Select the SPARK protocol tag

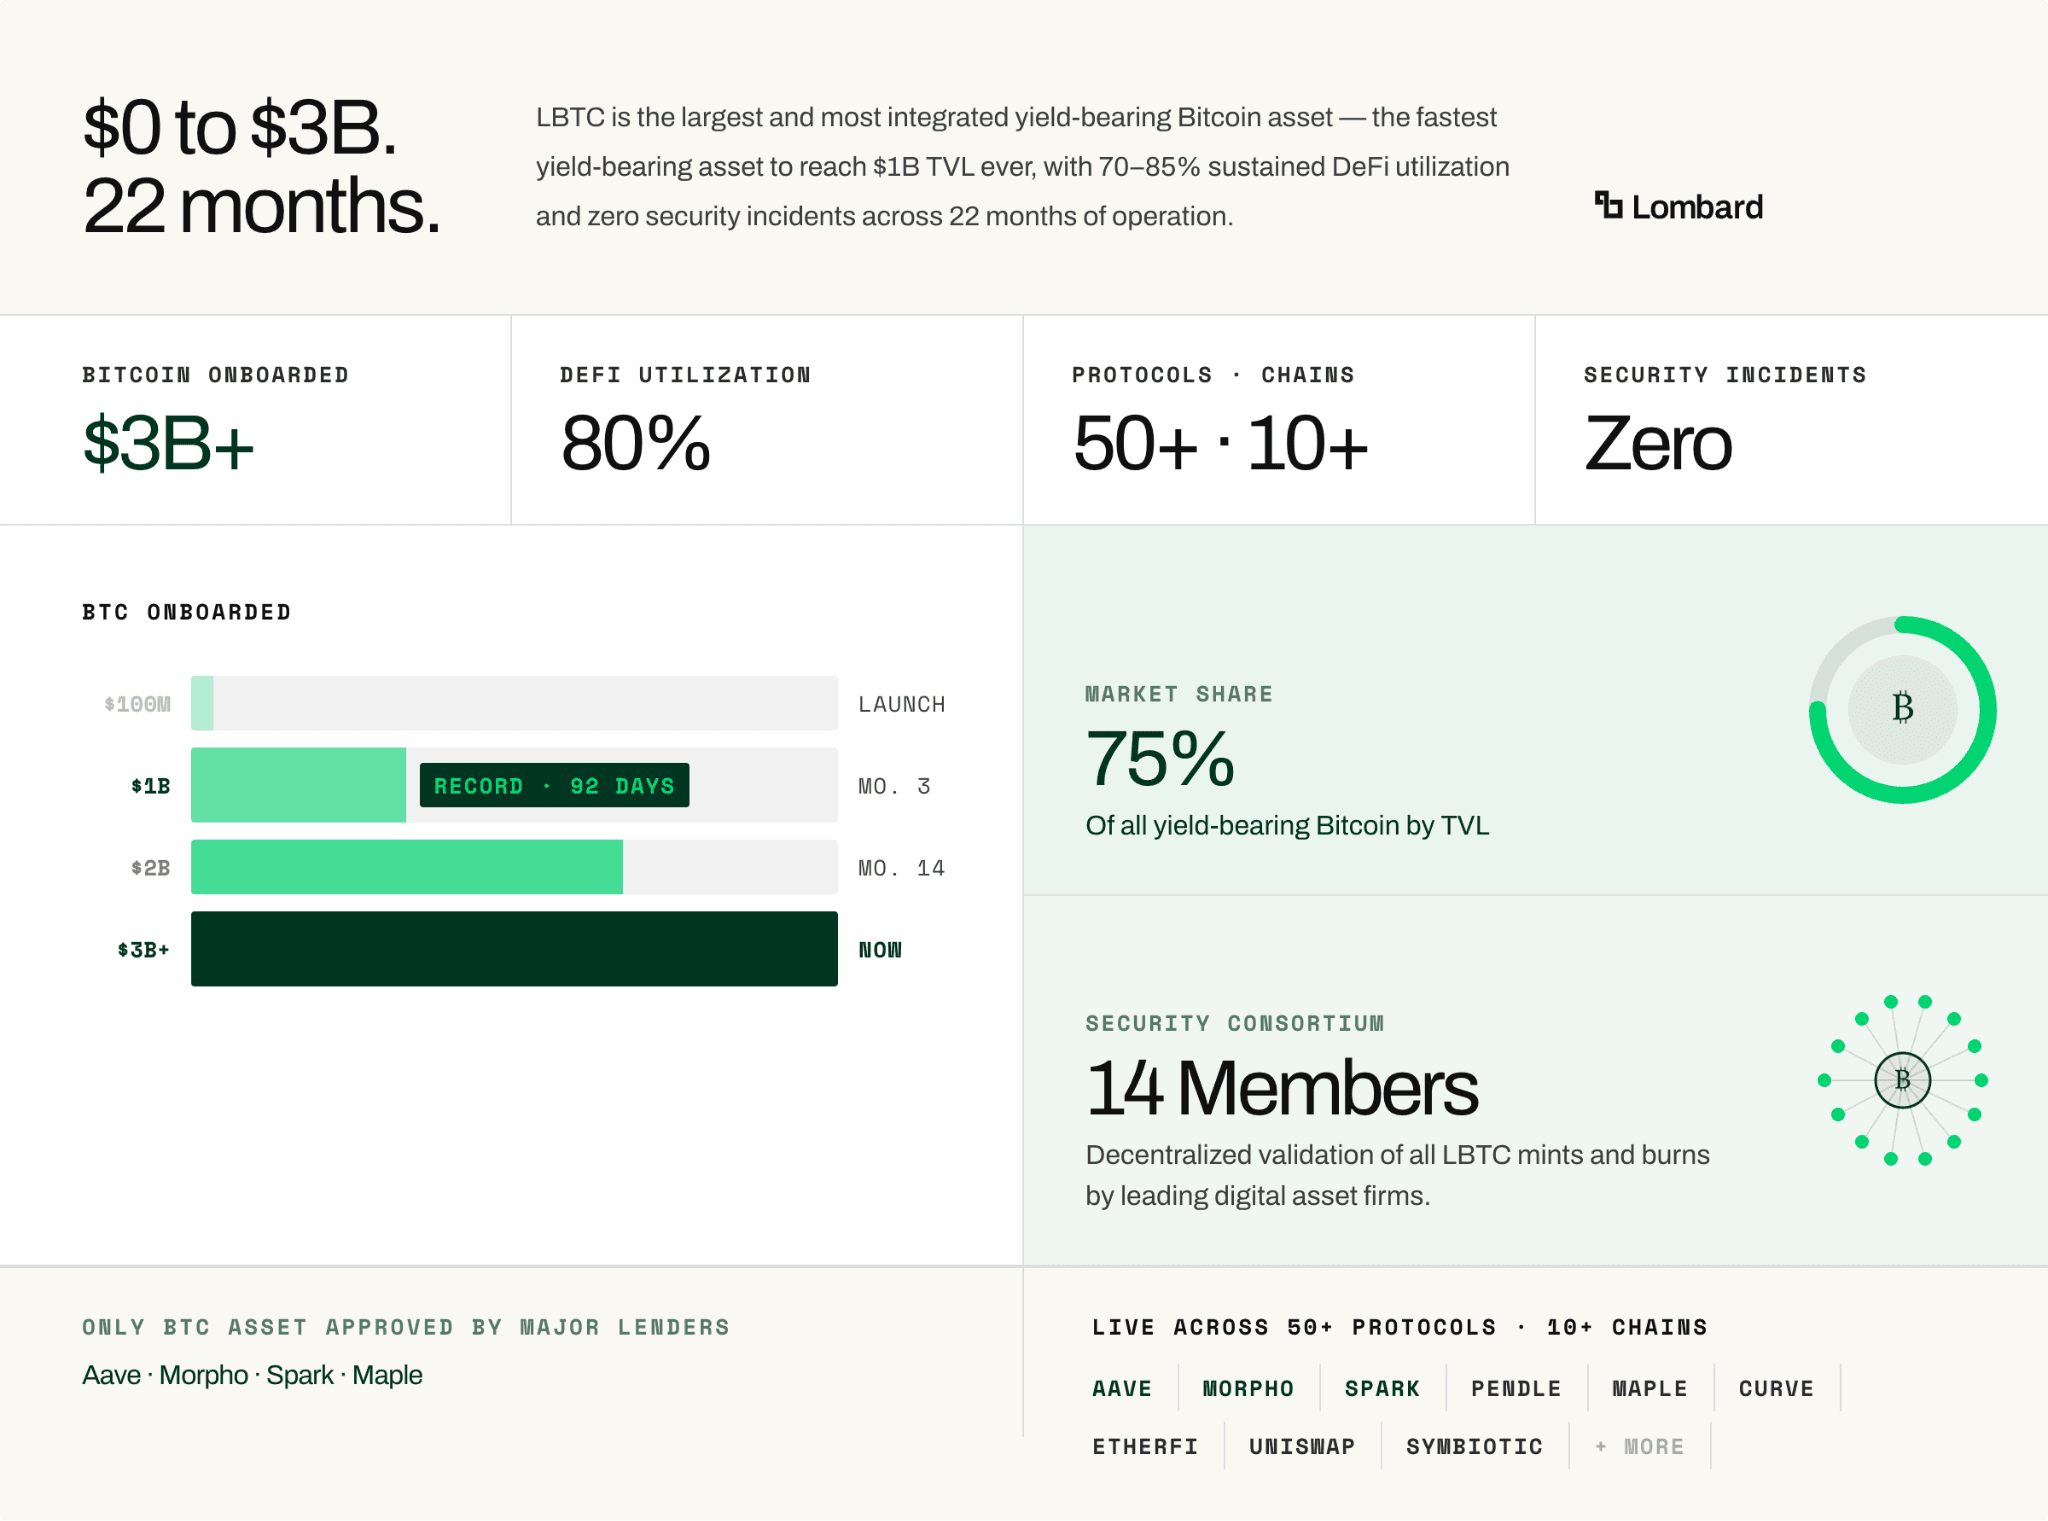click(x=1382, y=1388)
